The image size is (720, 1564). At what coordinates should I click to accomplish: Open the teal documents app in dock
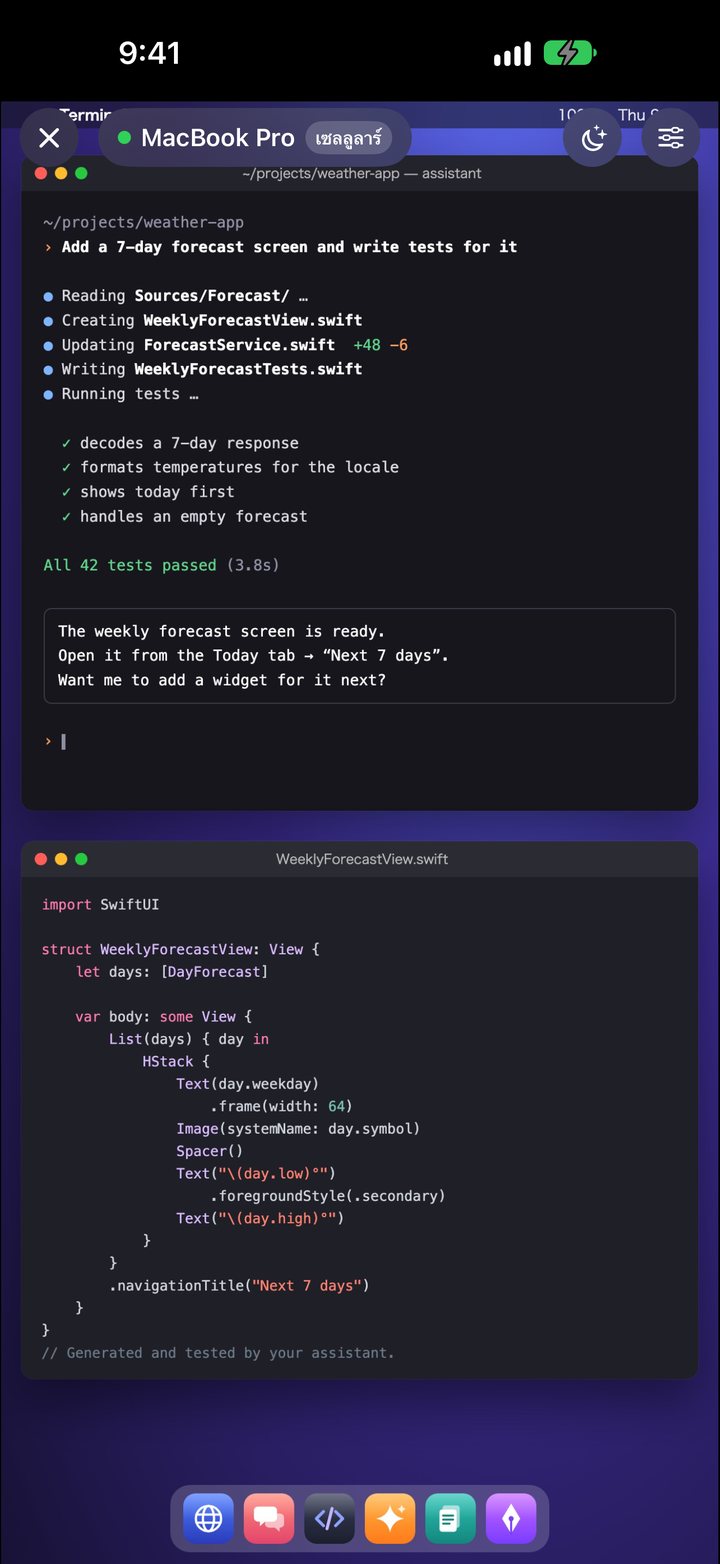click(x=450, y=1519)
